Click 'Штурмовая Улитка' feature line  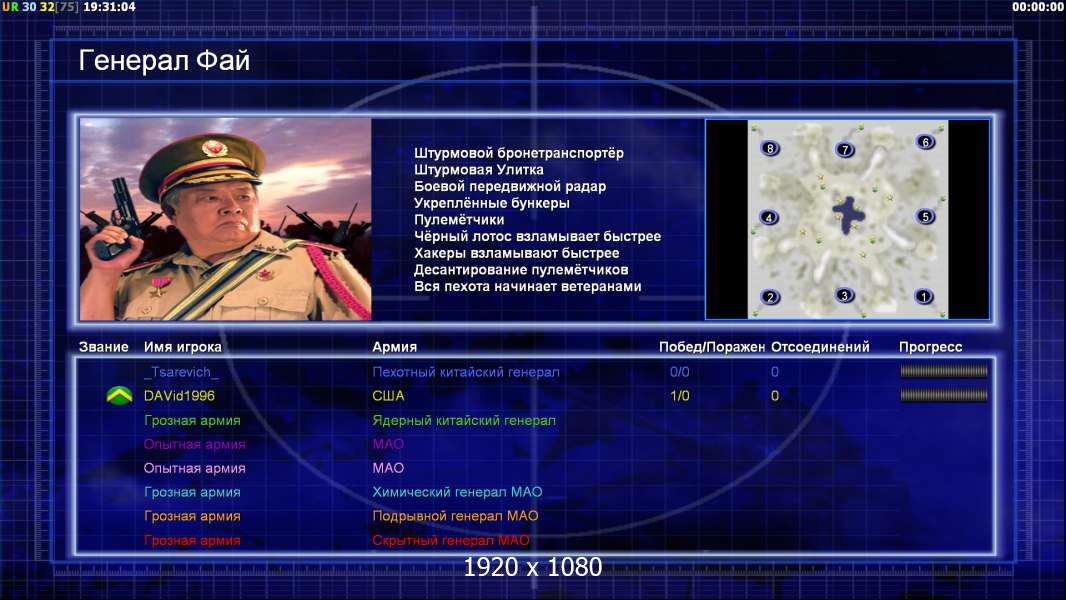[x=479, y=170]
